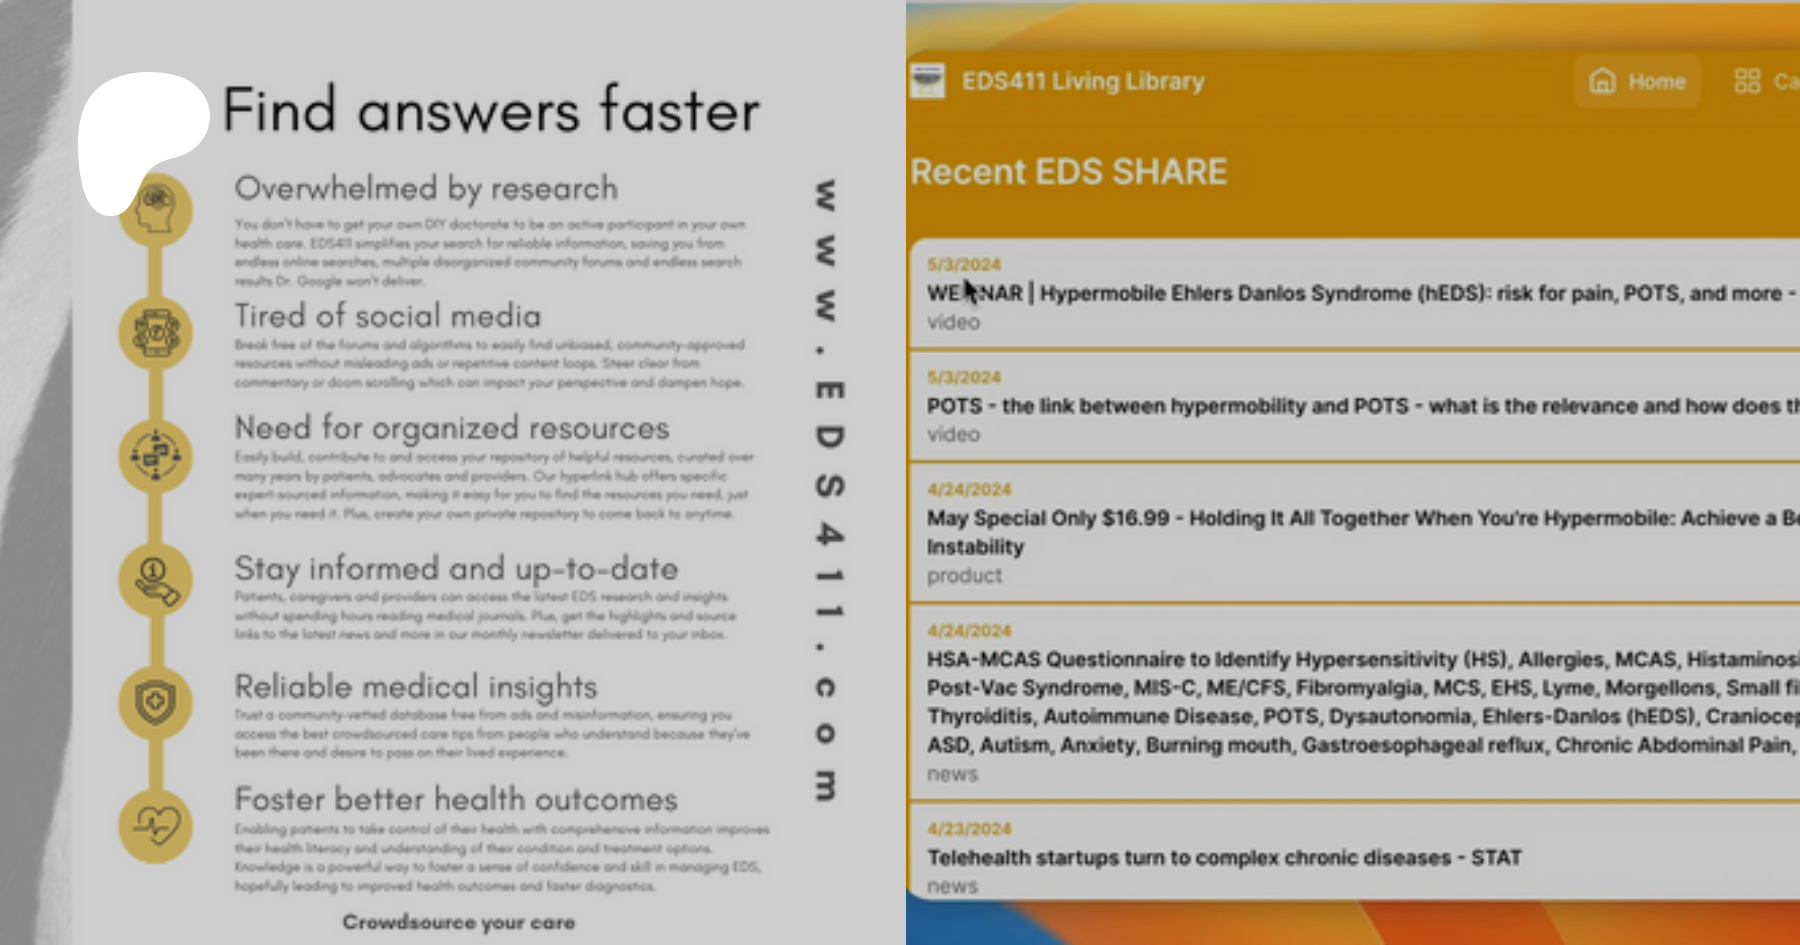Click the brain icon beside Overwhelmed by research

click(156, 210)
